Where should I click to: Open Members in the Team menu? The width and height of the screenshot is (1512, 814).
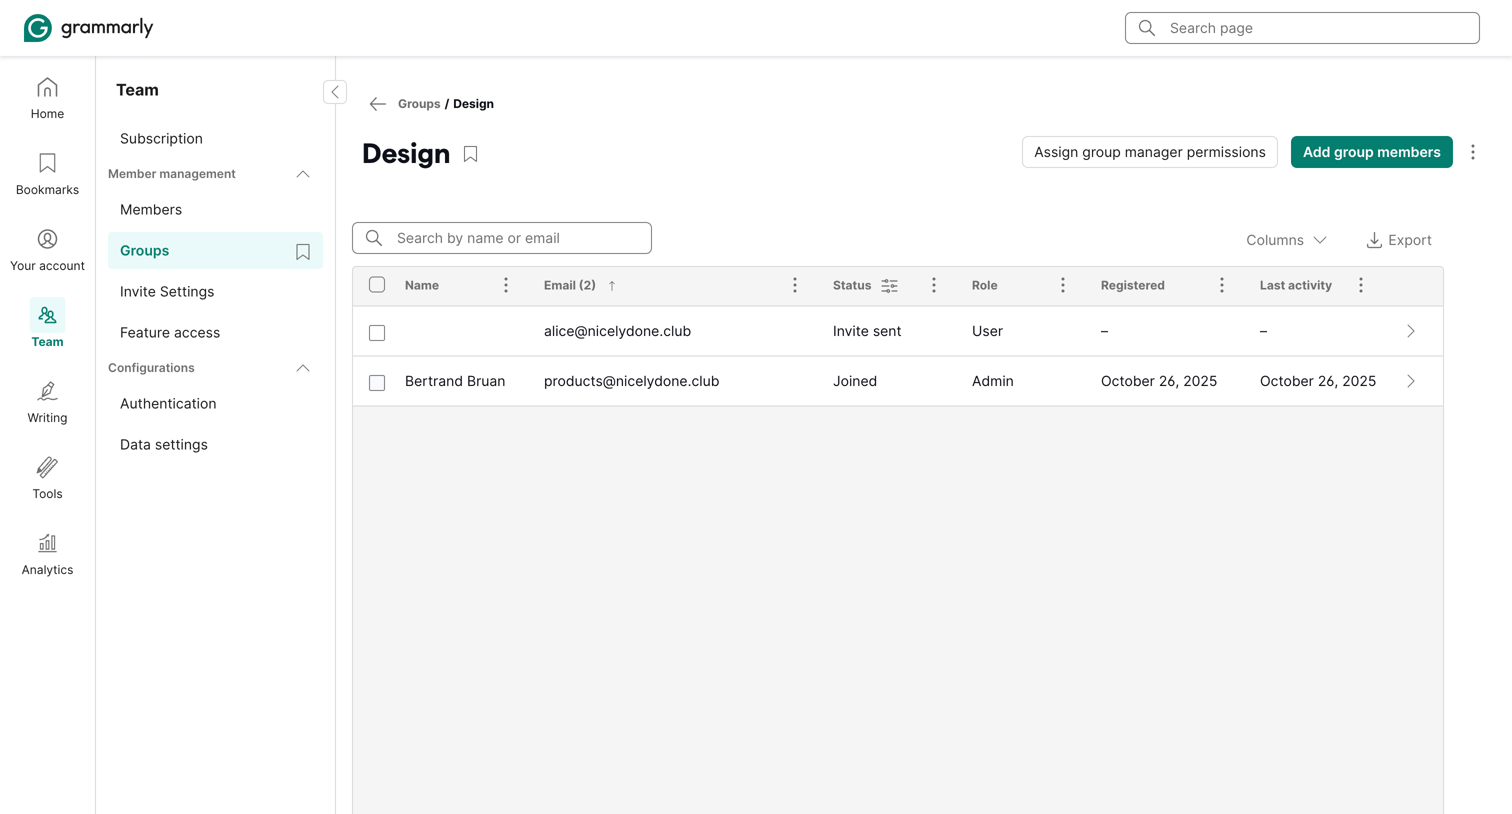coord(151,210)
